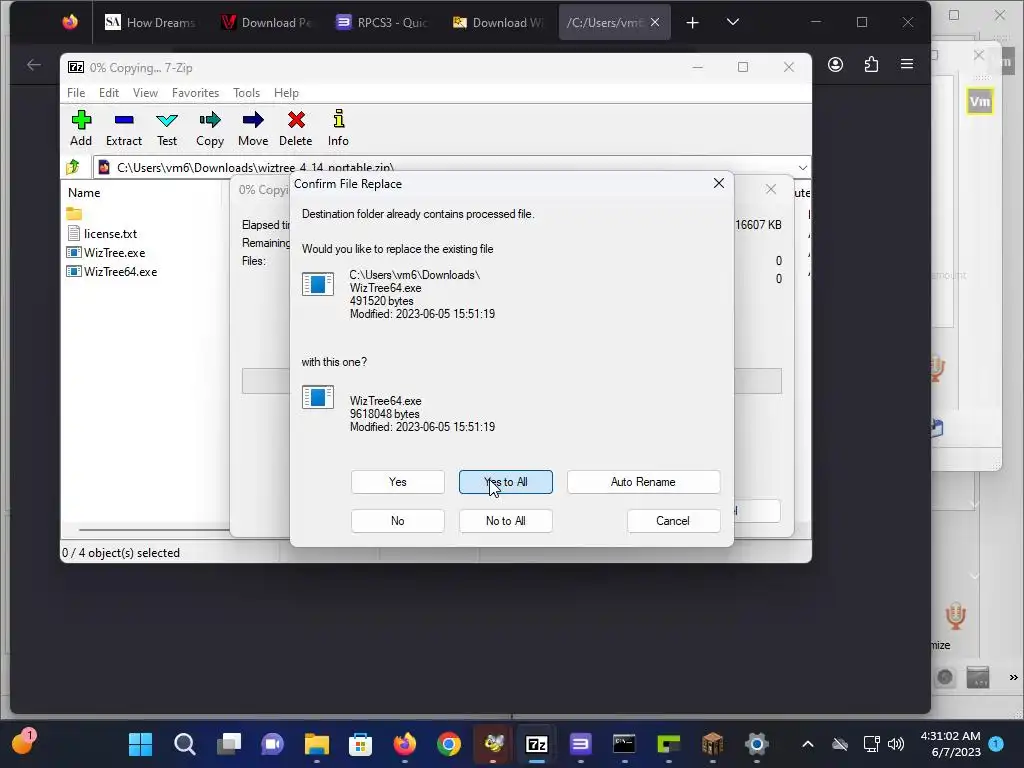Open the Favorites menu
The height and width of the screenshot is (768, 1024).
[195, 93]
